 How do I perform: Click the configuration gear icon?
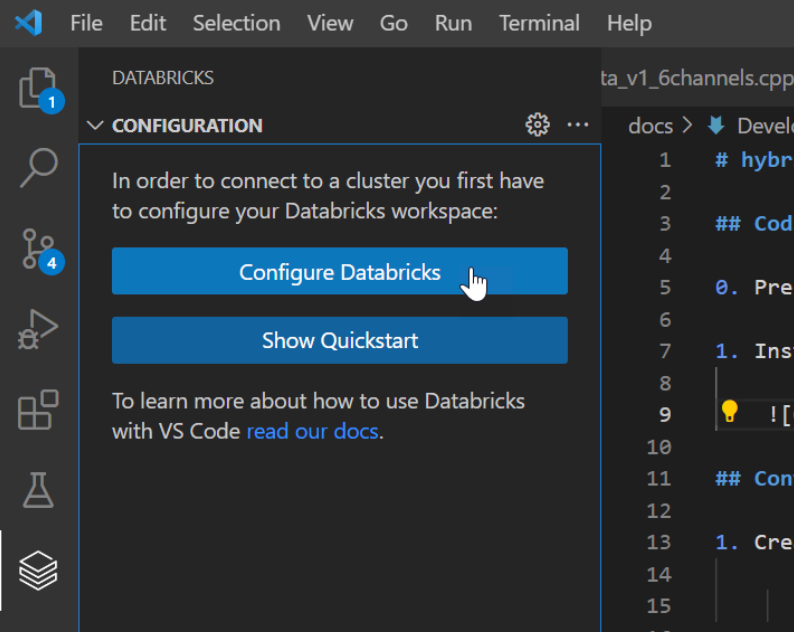pos(538,125)
